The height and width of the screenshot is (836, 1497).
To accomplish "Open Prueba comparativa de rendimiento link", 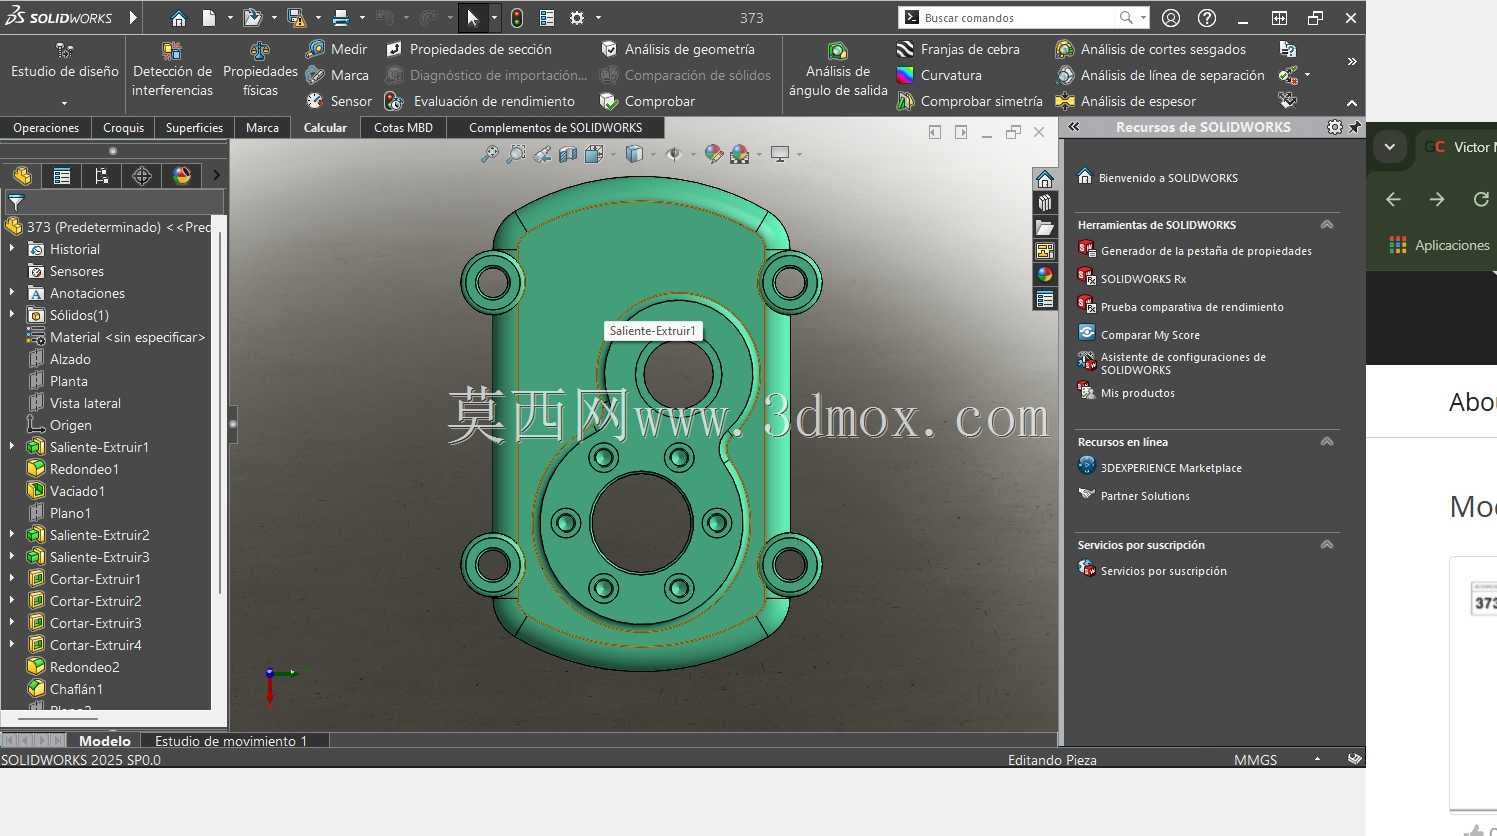I will coord(1192,307).
